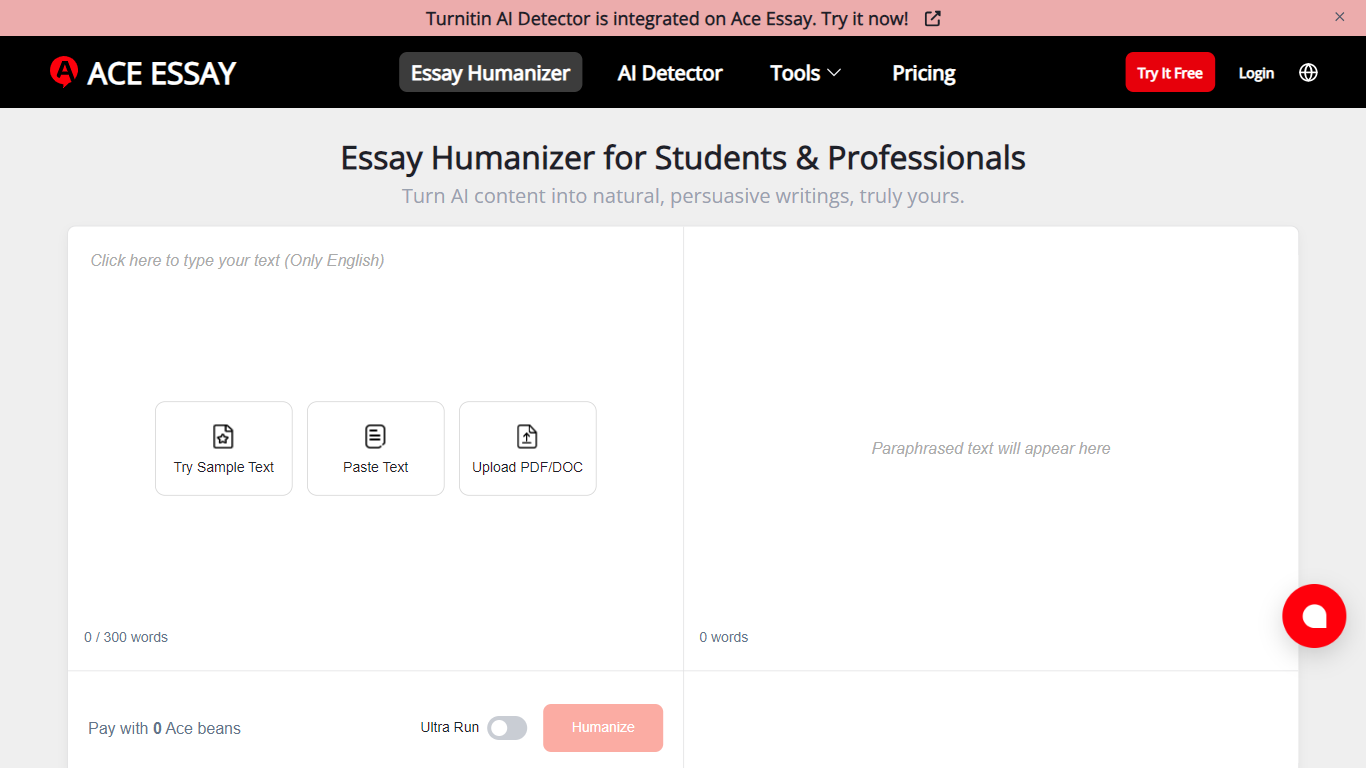Screen dimensions: 1366x768
Task: Click the Paste Text clipboard icon
Action: [375, 436]
